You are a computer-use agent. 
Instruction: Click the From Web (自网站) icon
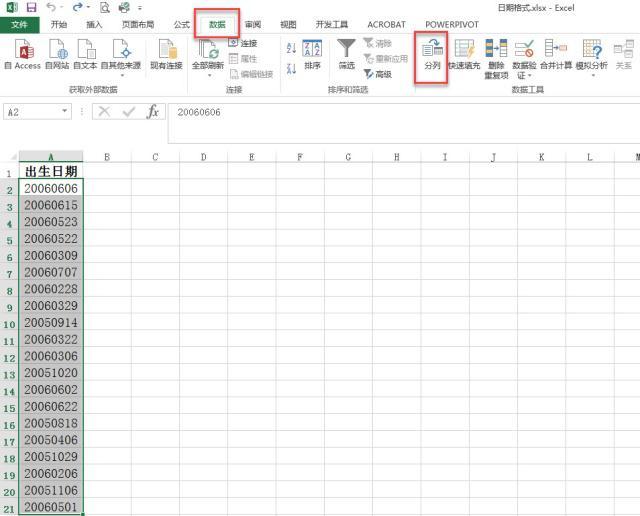click(57, 54)
